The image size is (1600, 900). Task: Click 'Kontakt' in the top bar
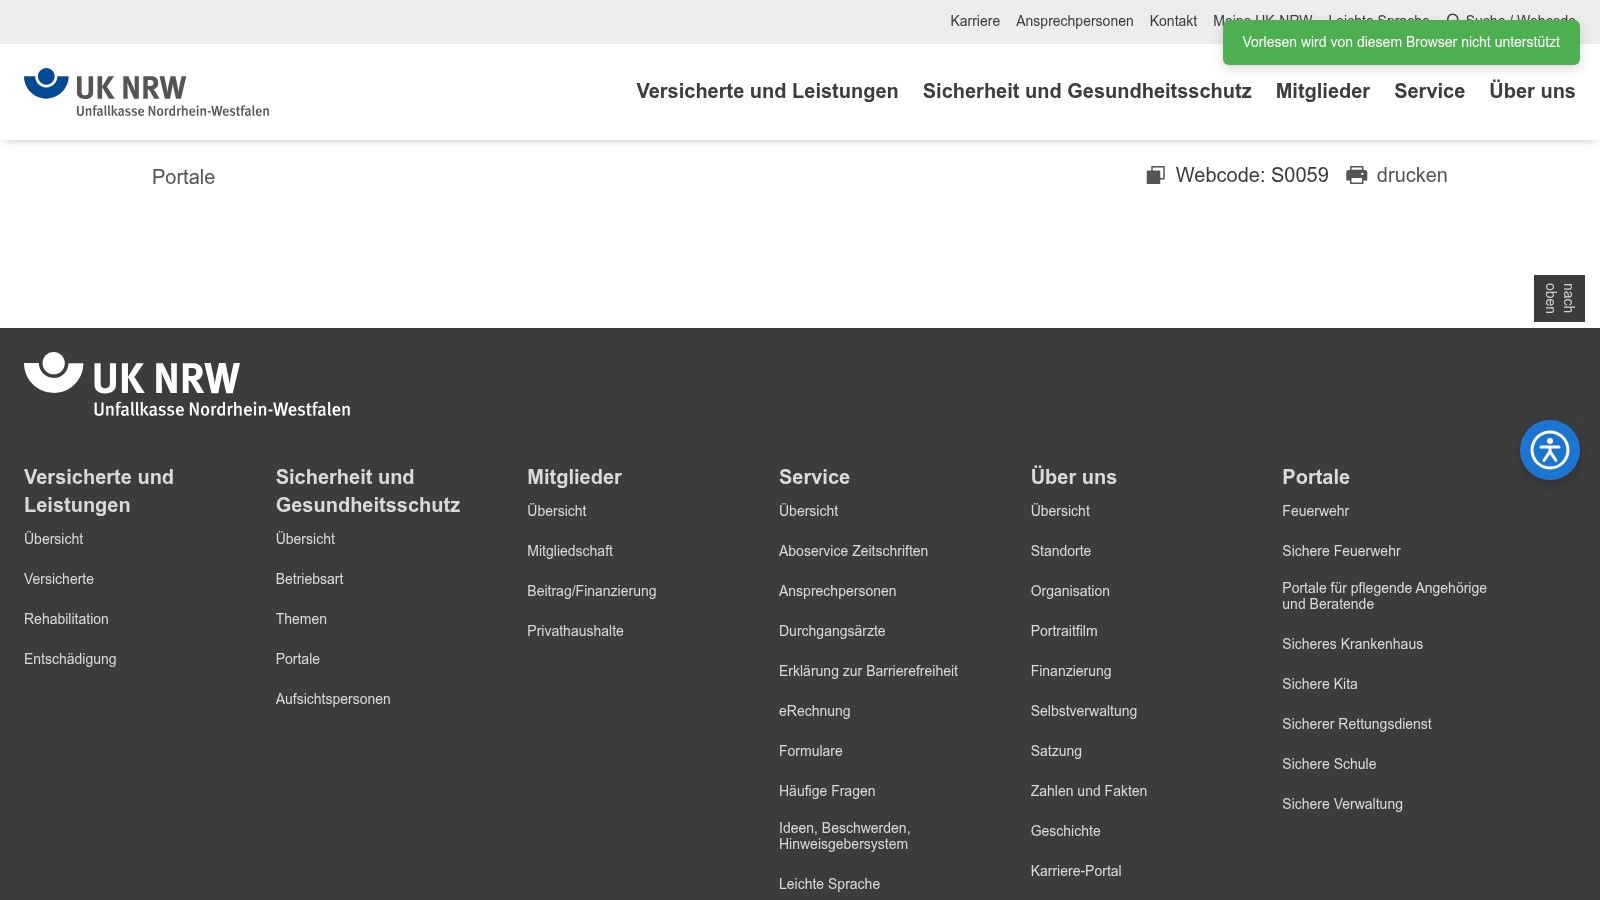coord(1173,21)
